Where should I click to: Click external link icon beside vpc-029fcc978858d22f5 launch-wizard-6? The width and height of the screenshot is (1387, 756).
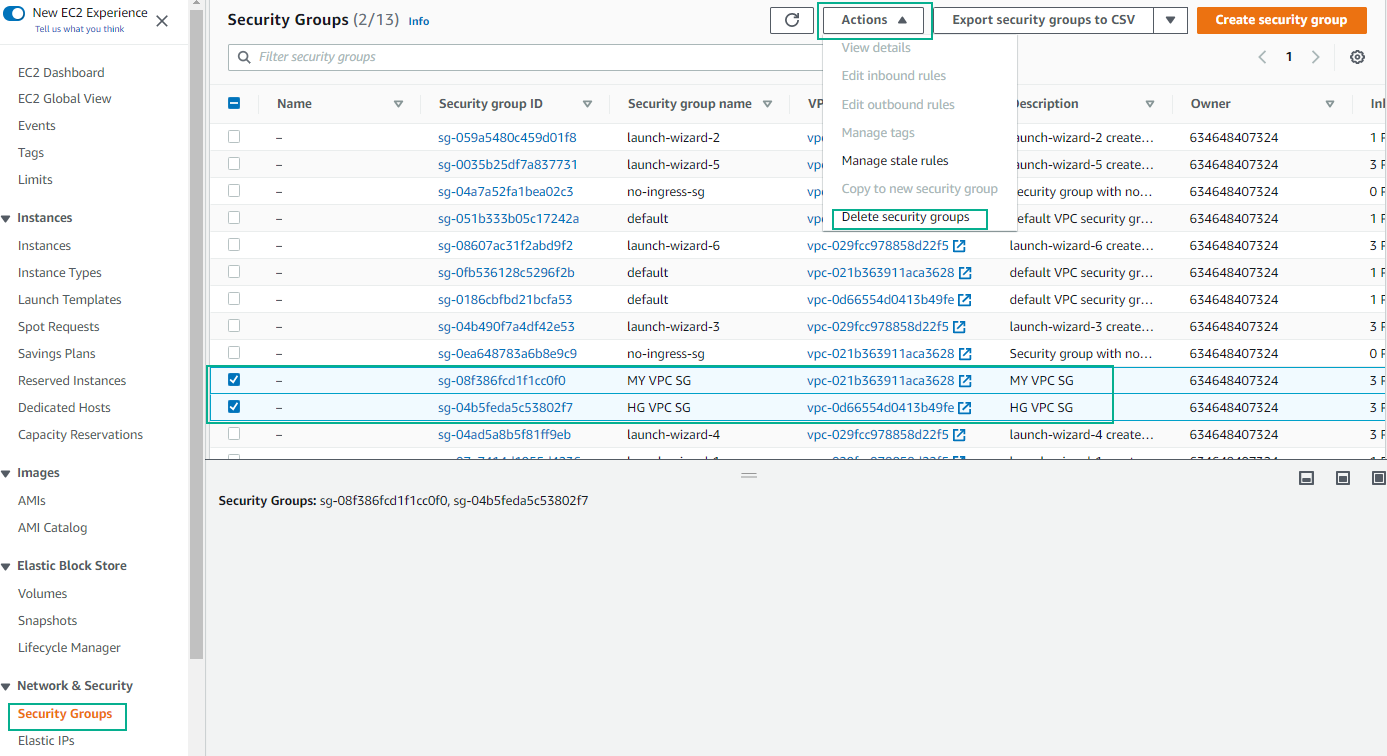(x=959, y=245)
